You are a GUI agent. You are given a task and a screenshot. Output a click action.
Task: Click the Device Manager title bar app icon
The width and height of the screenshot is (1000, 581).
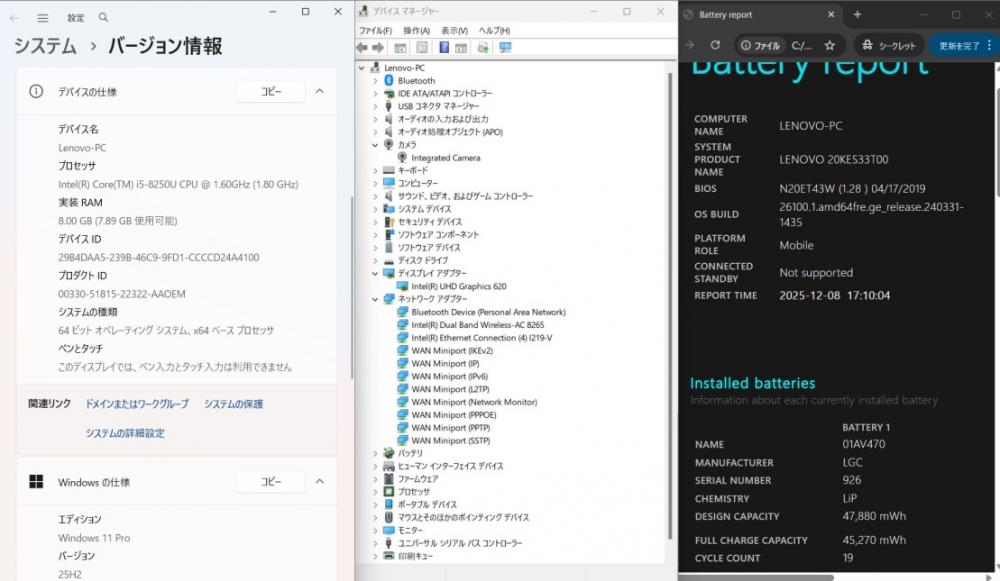click(363, 11)
